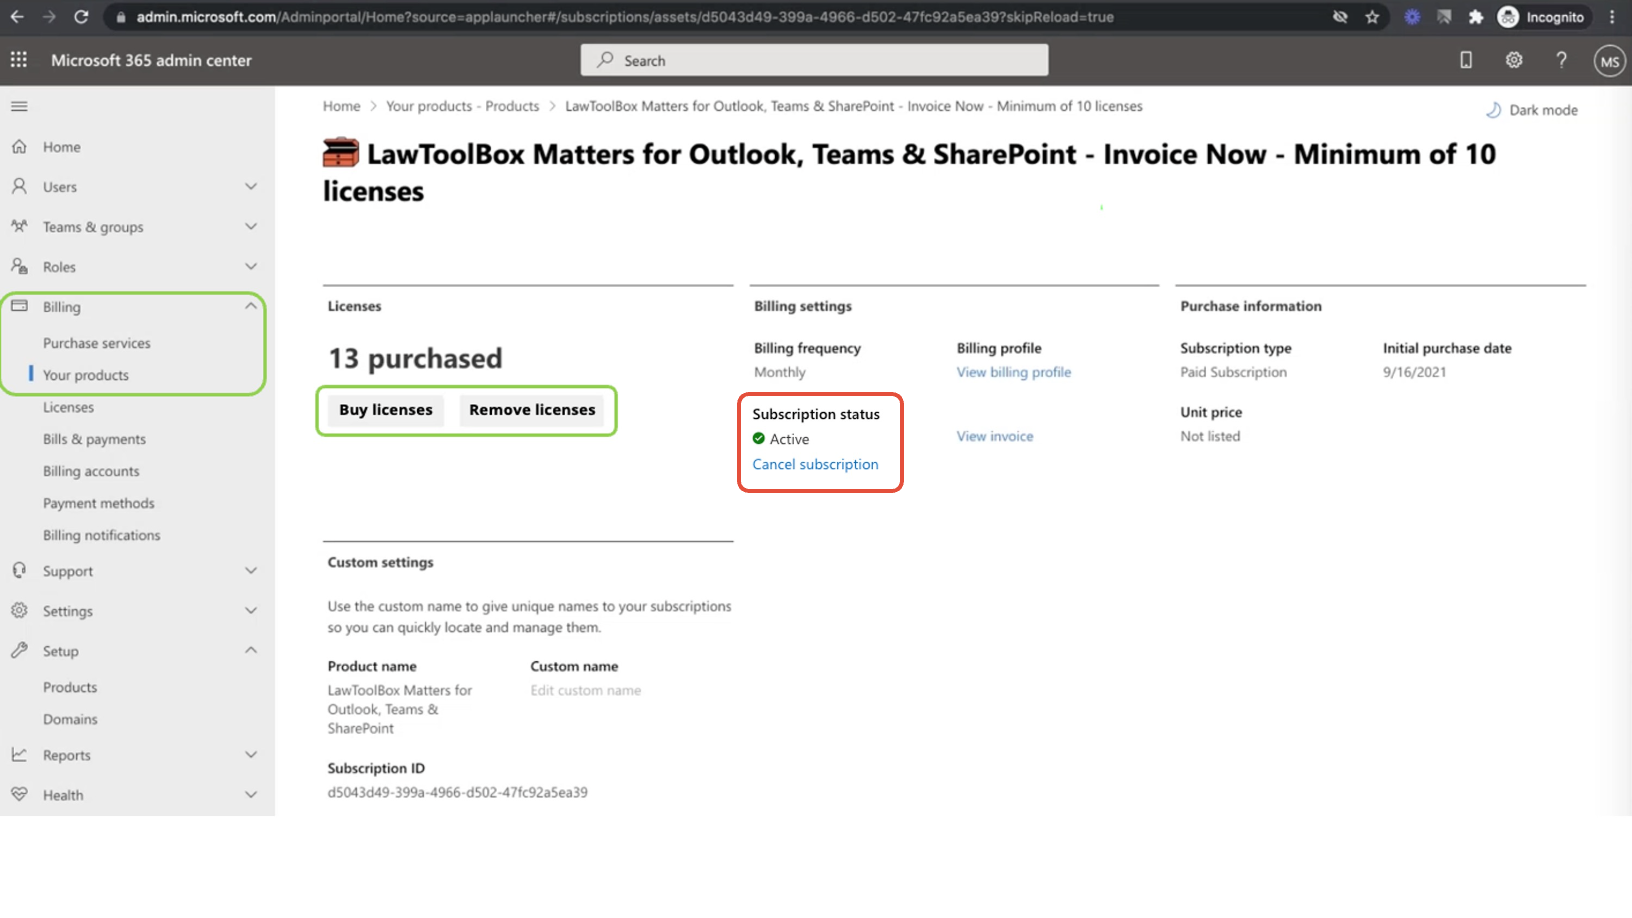
Task: Click the Users person icon
Action: 19,186
